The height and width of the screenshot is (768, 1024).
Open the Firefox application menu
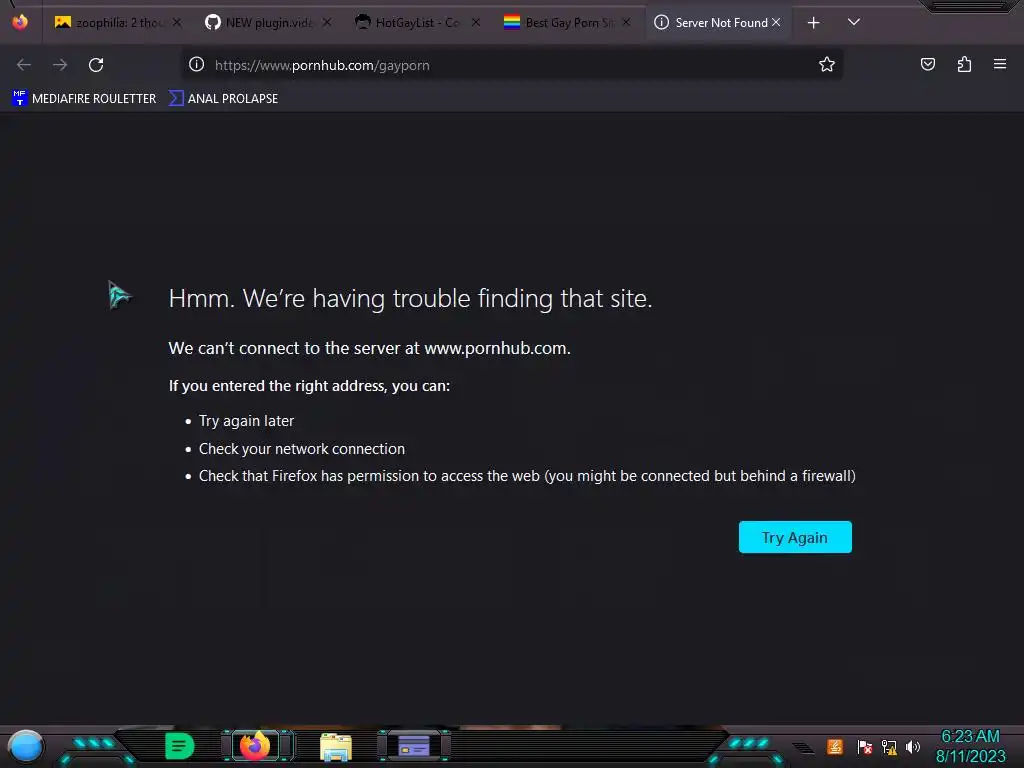[x=1000, y=64]
